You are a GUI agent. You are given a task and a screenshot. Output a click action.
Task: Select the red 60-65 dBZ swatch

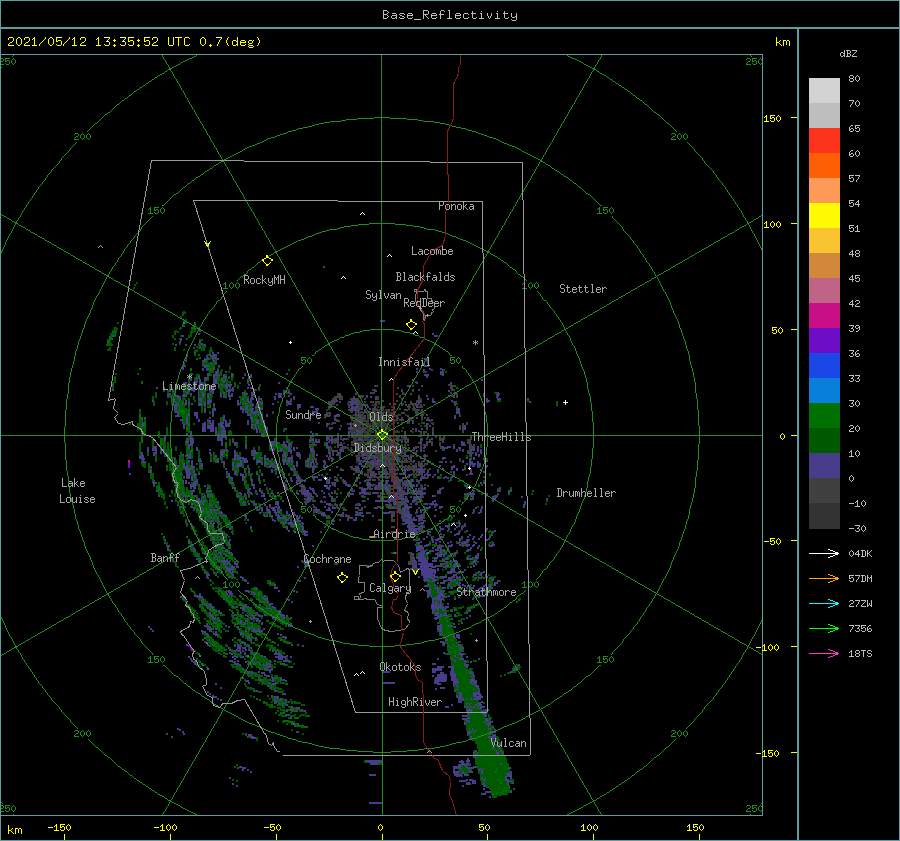[824, 141]
